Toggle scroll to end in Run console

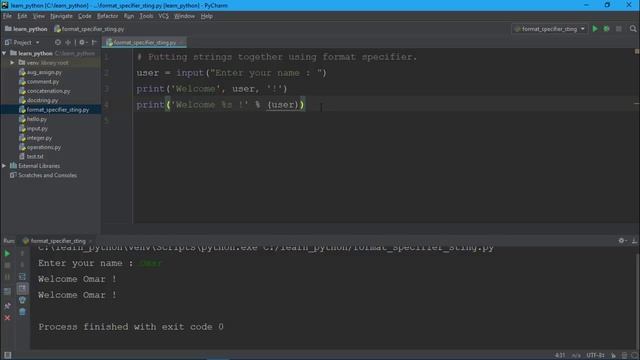[x=22, y=289]
